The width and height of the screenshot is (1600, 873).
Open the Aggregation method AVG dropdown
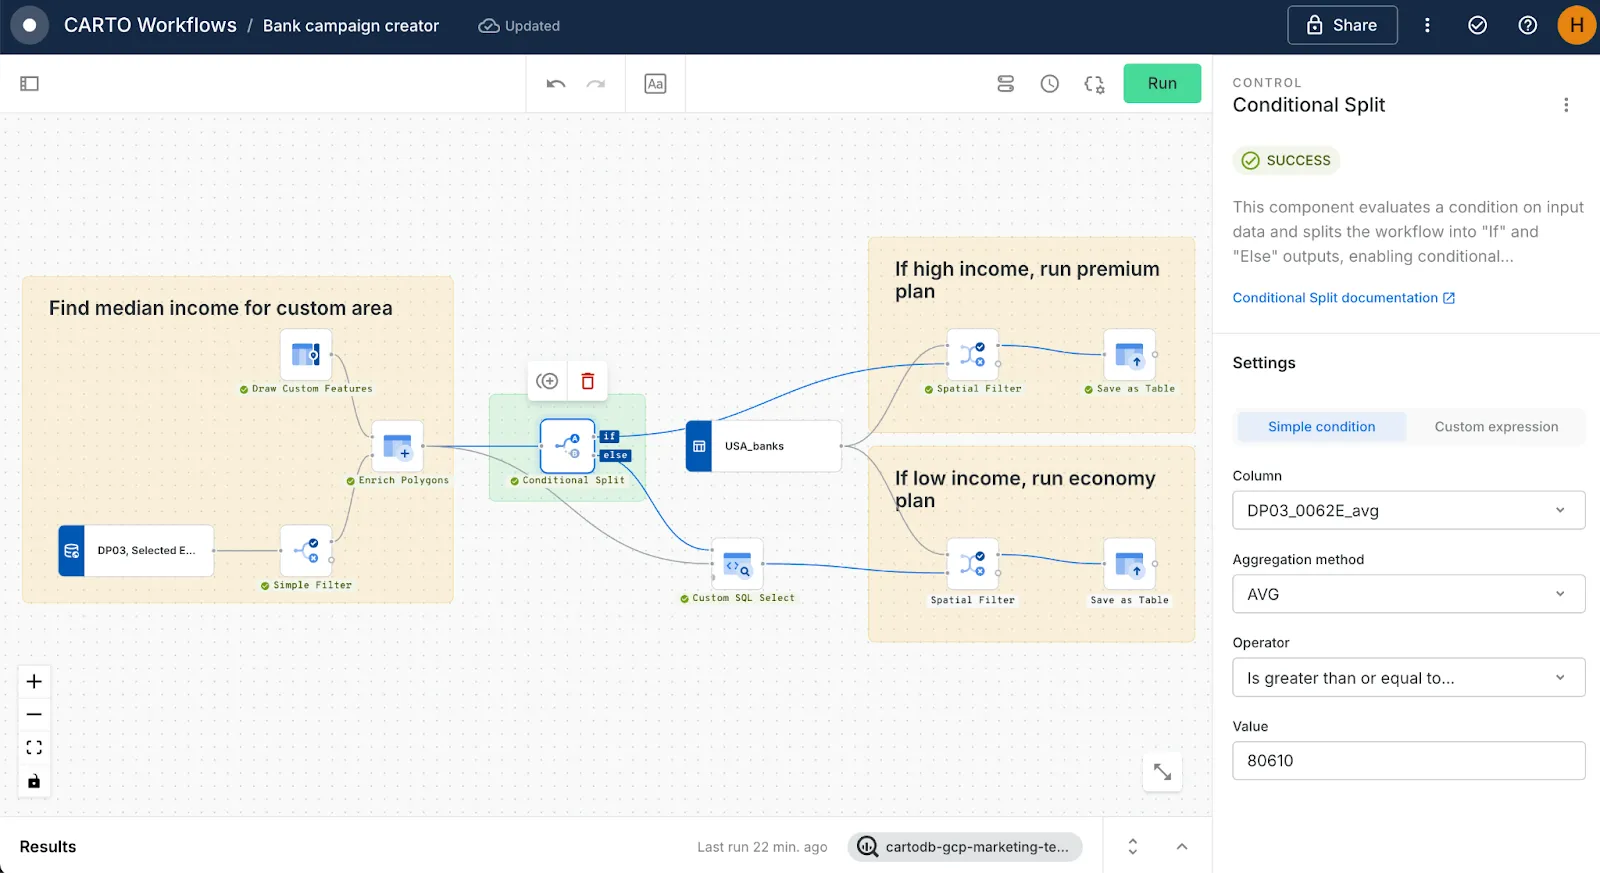click(1408, 594)
